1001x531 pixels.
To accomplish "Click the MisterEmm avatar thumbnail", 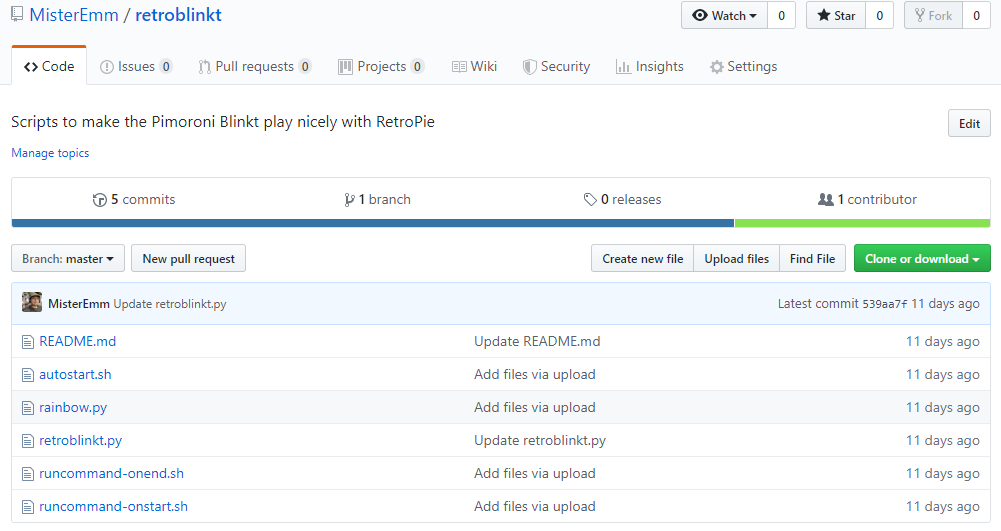I will point(32,303).
